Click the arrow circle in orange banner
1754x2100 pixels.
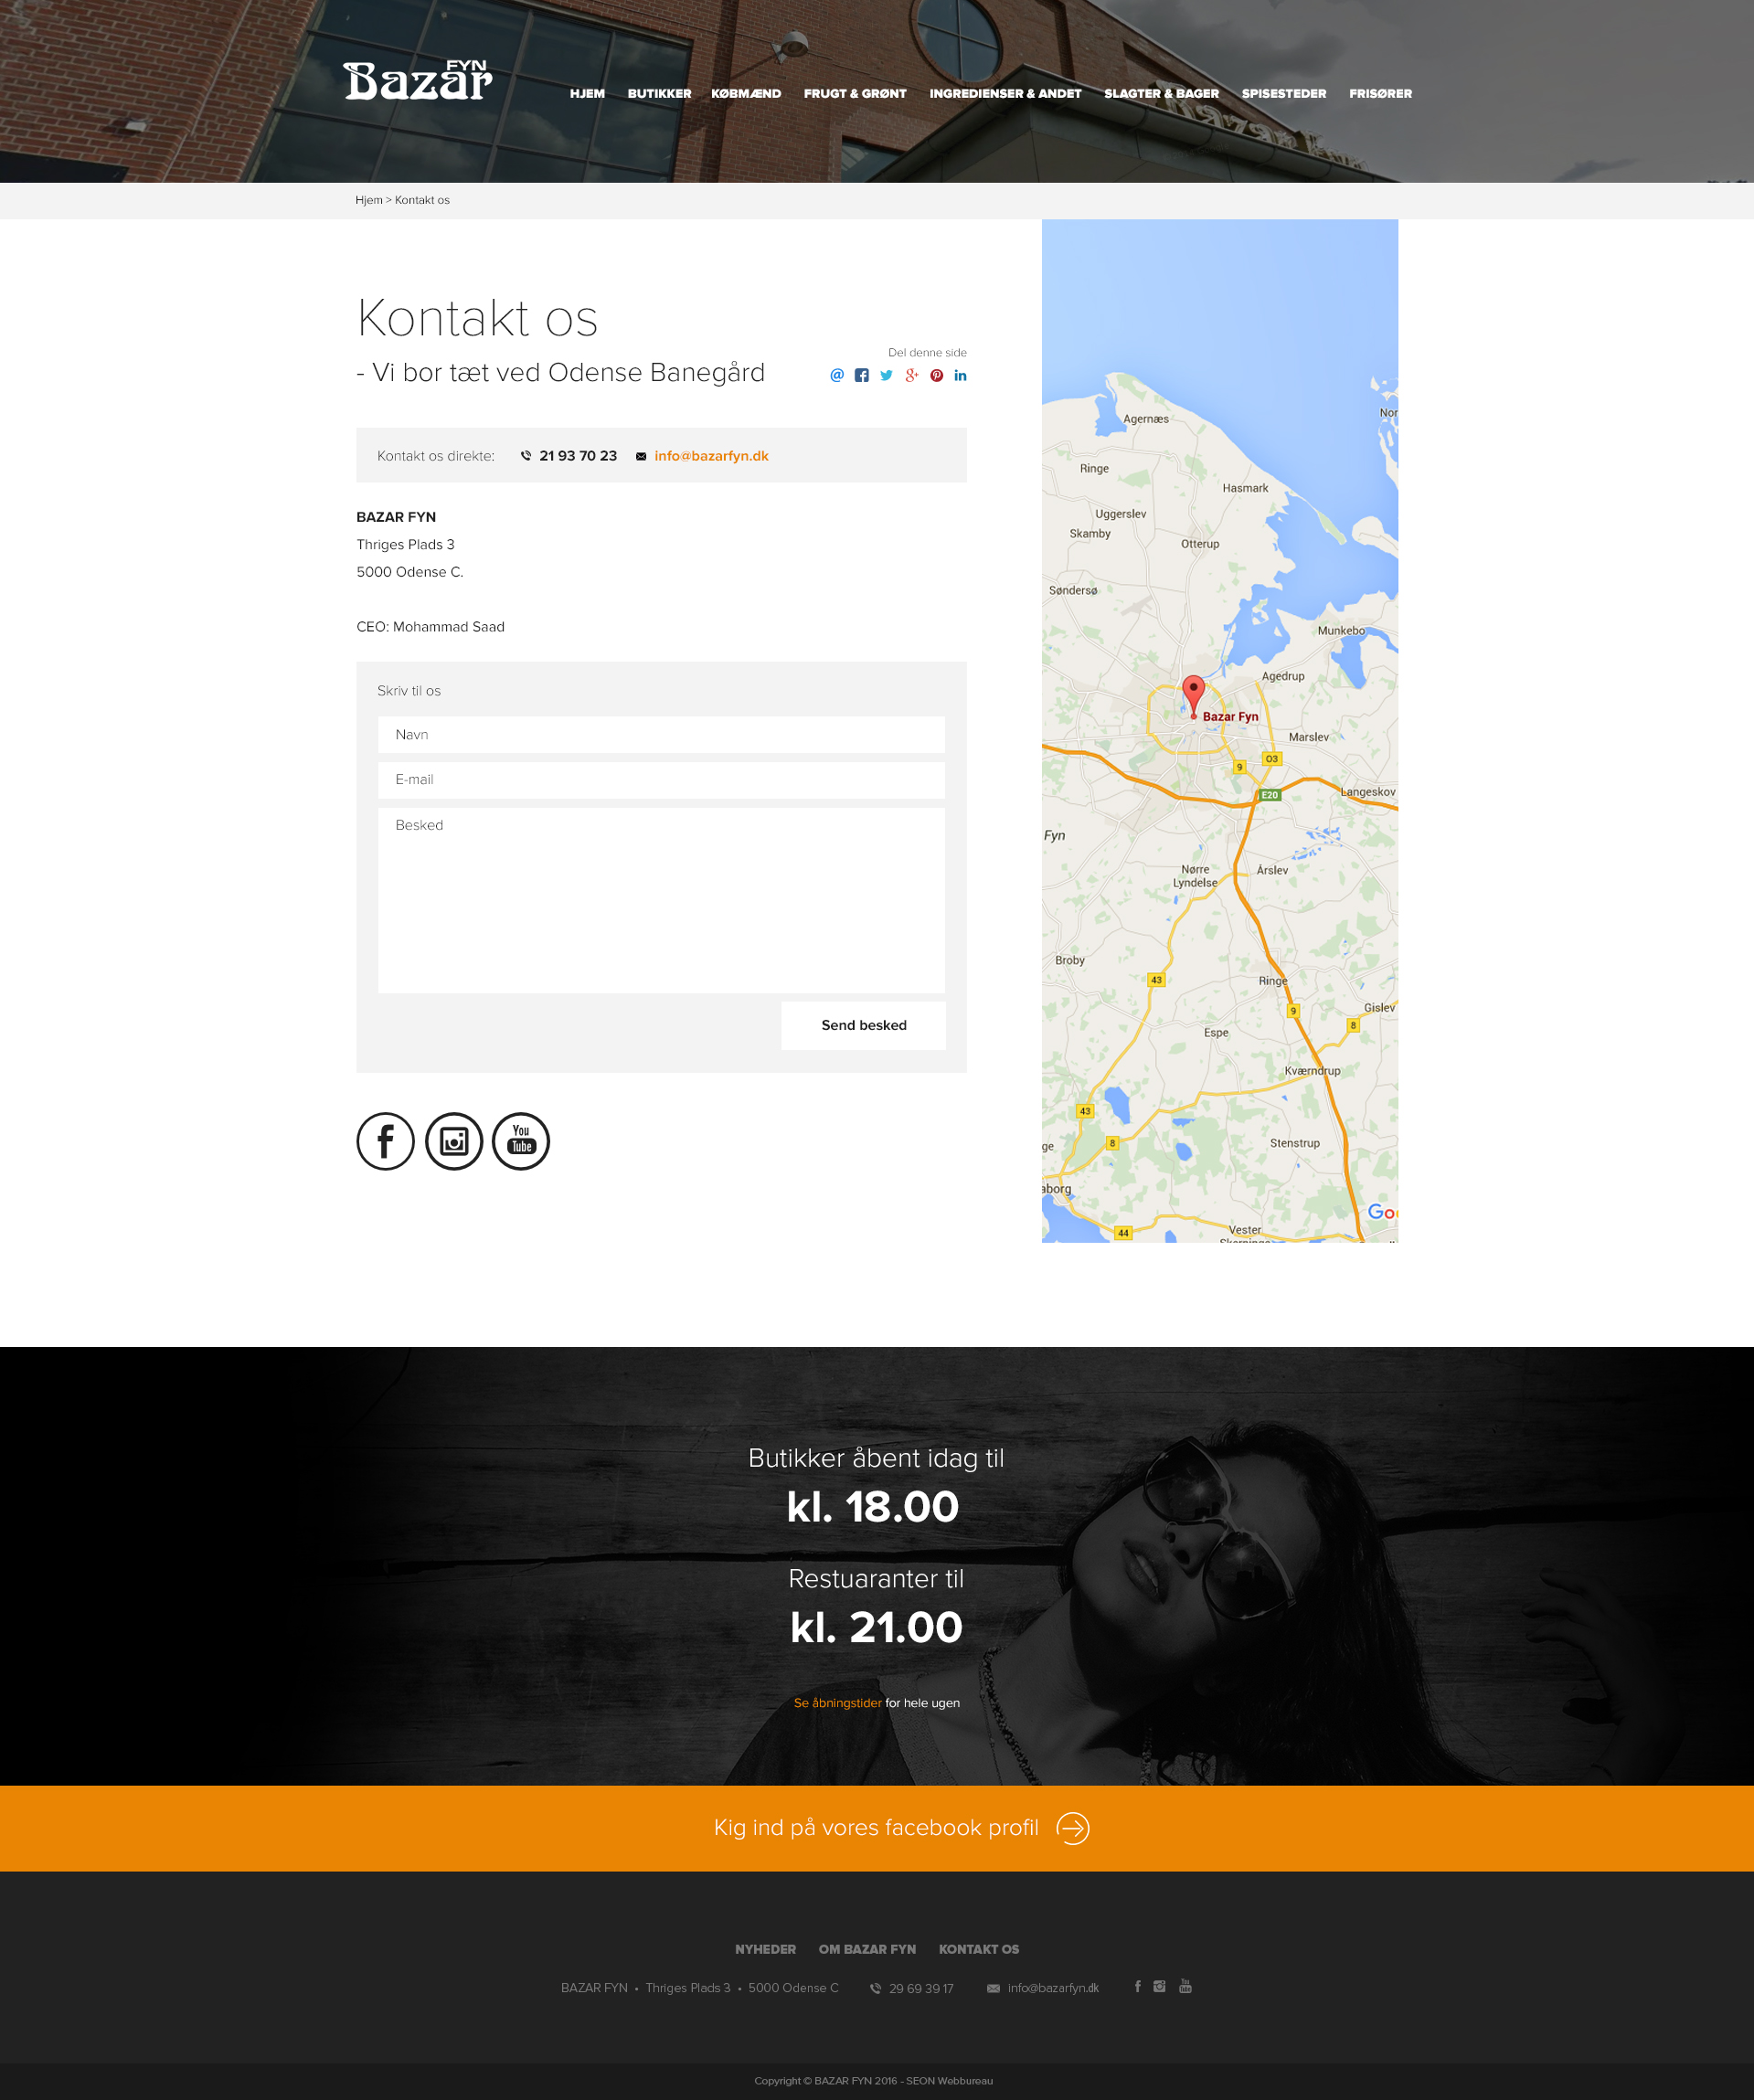(x=1073, y=1828)
